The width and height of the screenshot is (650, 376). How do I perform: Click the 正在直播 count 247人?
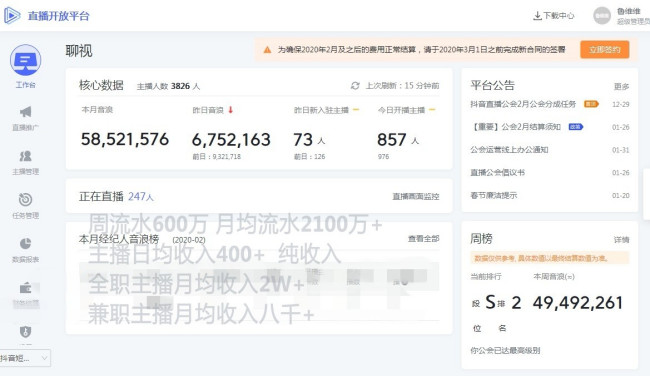[x=141, y=196]
